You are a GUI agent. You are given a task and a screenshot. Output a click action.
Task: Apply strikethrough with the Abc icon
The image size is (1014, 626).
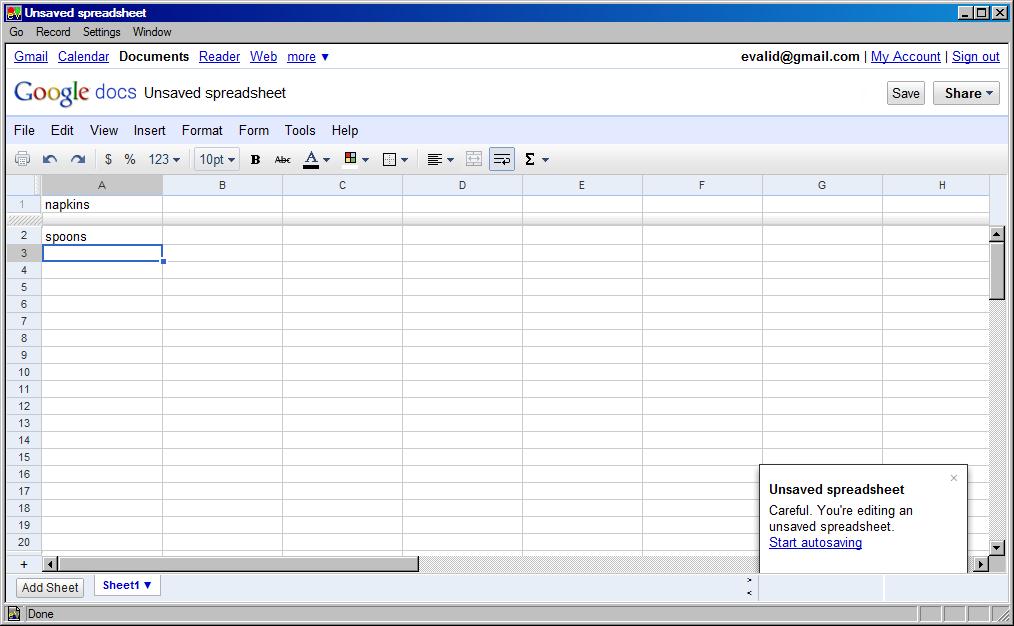tap(283, 159)
